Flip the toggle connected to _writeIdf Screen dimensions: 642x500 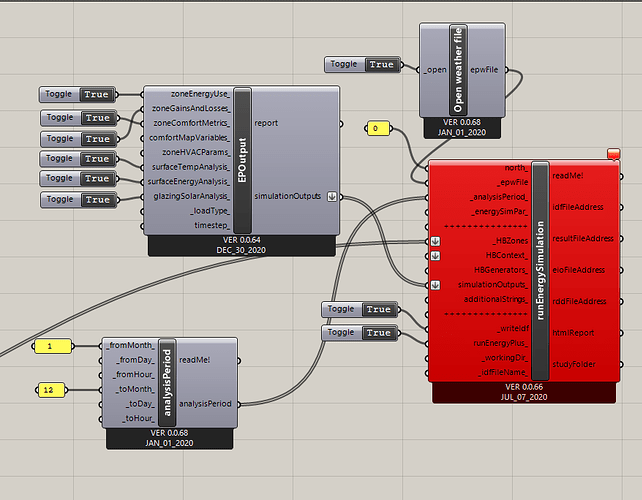378,310
